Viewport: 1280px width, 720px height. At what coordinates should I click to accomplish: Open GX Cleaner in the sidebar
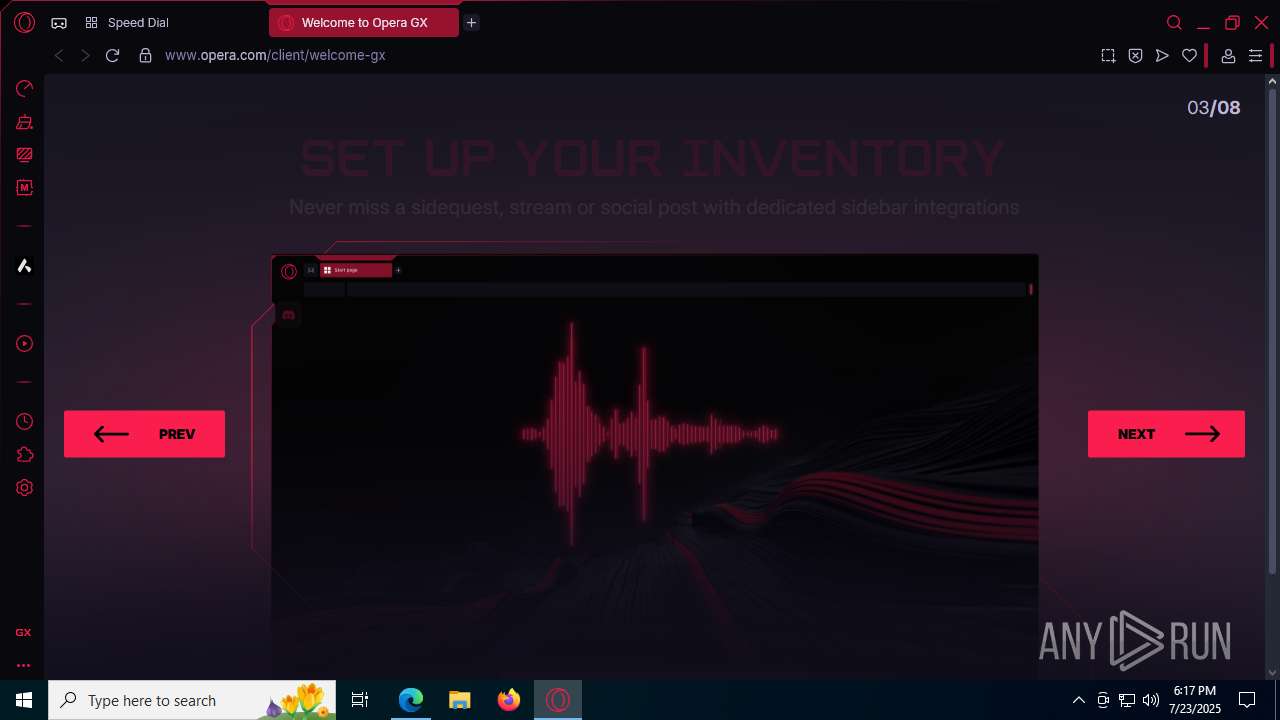click(25, 122)
